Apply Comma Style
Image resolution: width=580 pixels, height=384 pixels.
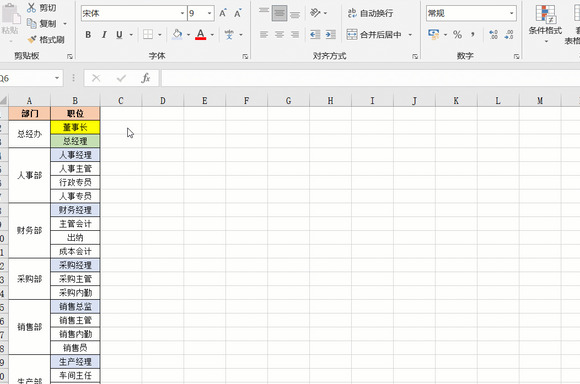click(473, 35)
